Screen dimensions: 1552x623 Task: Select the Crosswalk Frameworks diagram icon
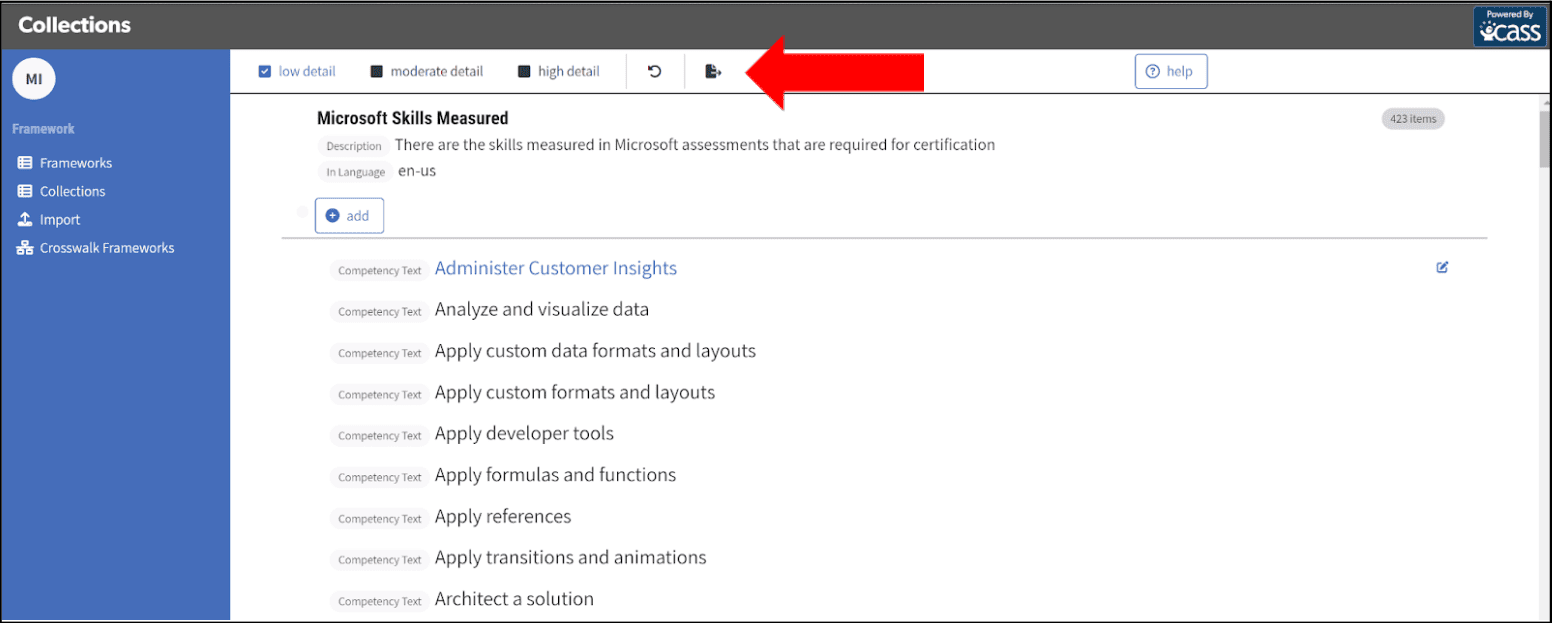click(x=23, y=247)
